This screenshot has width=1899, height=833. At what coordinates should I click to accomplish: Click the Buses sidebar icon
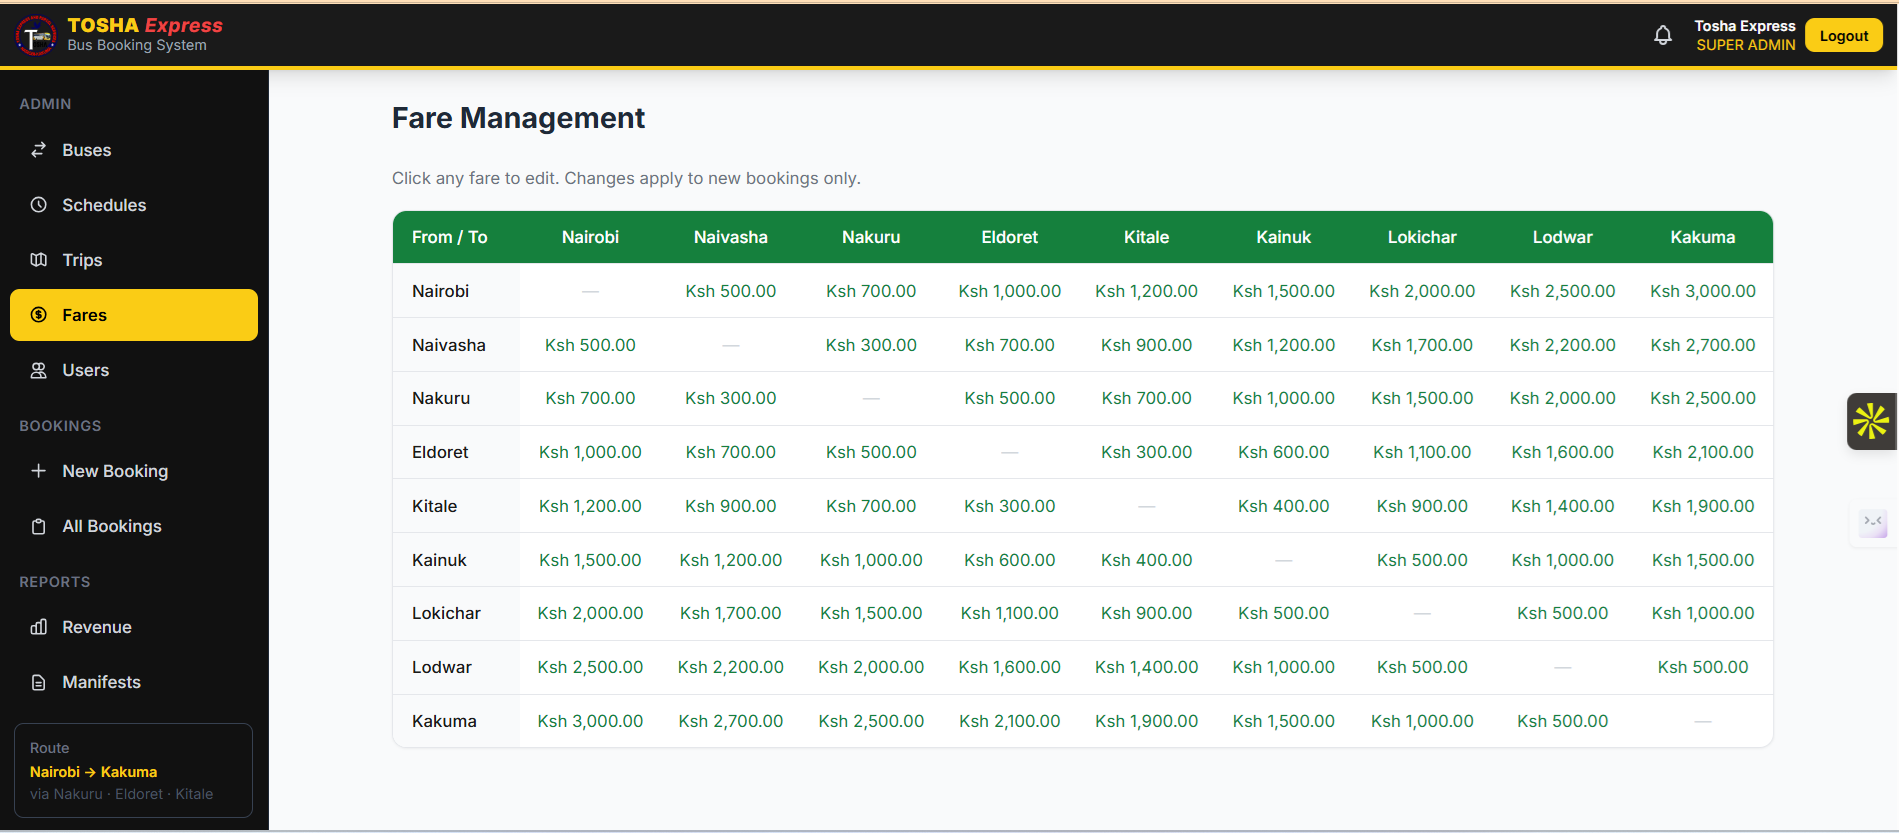point(39,150)
